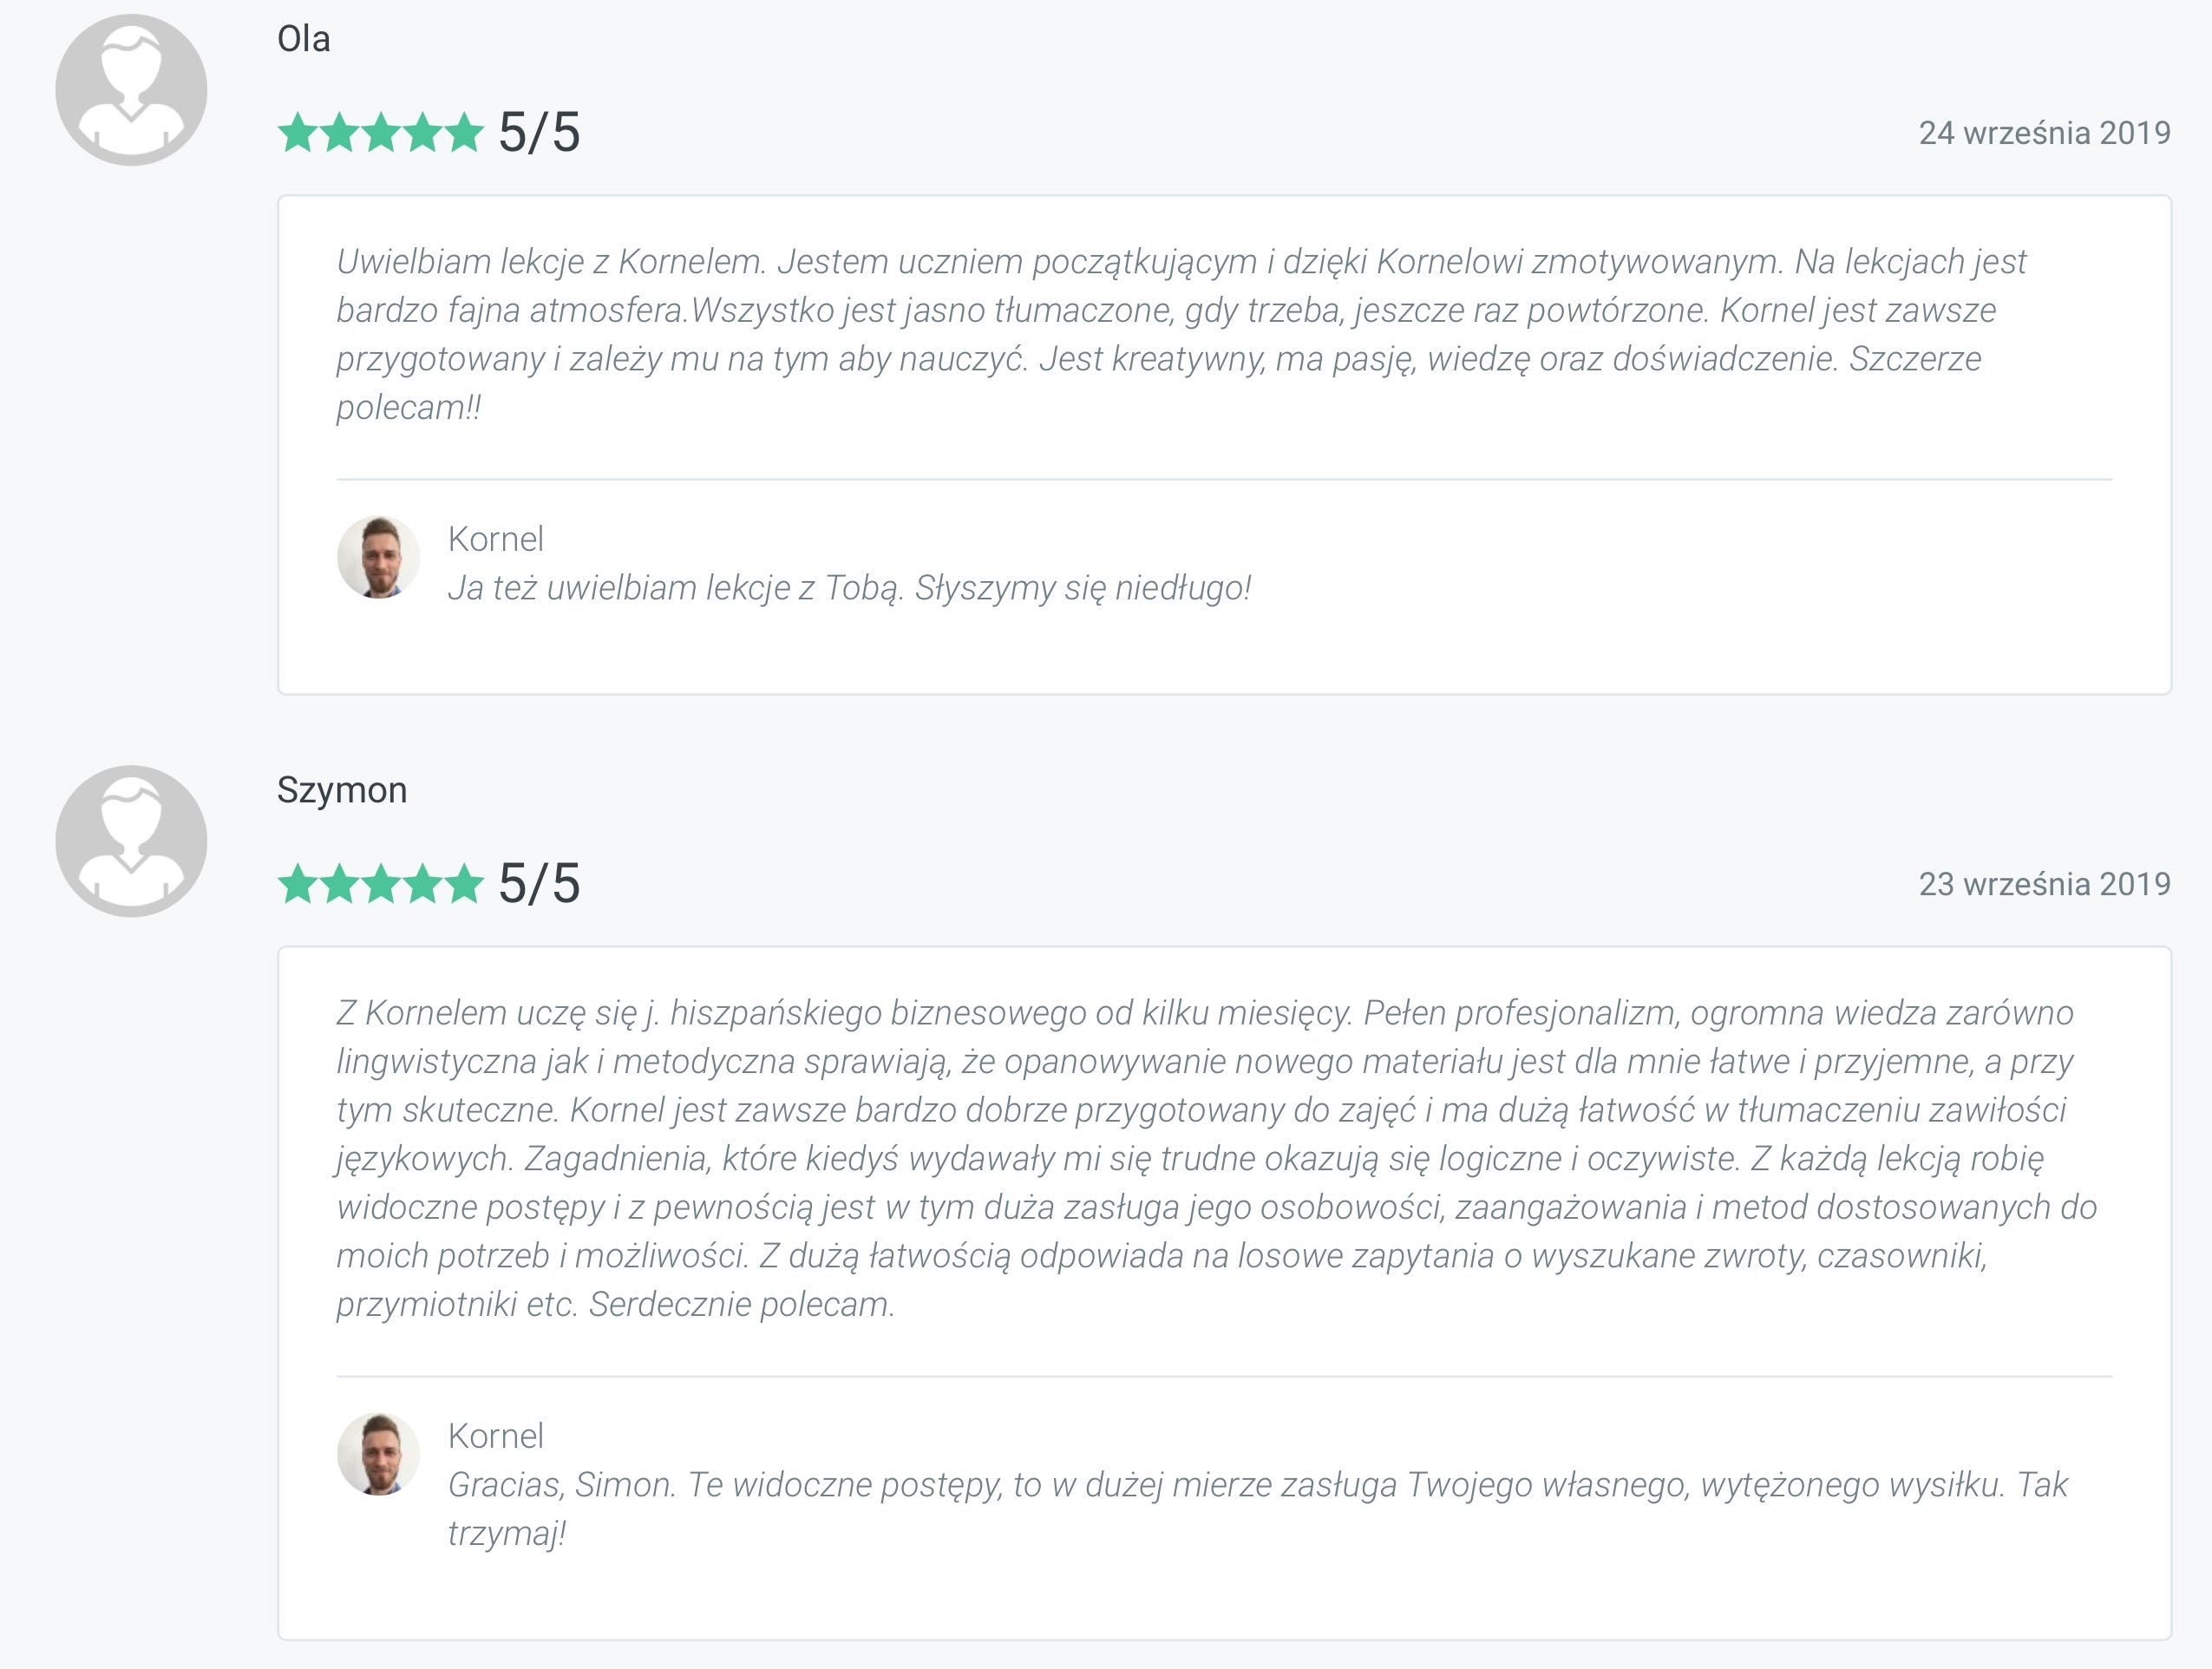This screenshot has height=1669, width=2212.
Task: Click Ola's default avatar icon
Action: click(x=131, y=90)
